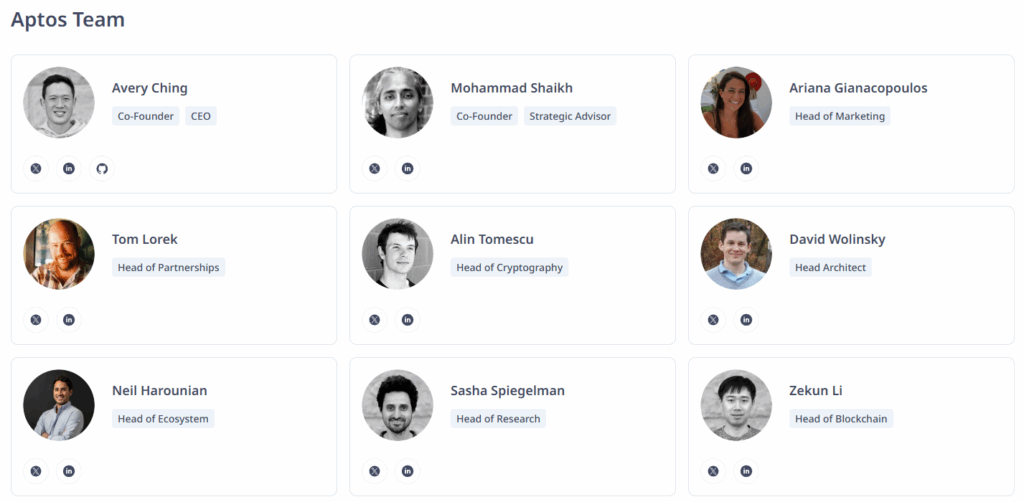Open David Wolinsky's X icon

click(x=713, y=320)
